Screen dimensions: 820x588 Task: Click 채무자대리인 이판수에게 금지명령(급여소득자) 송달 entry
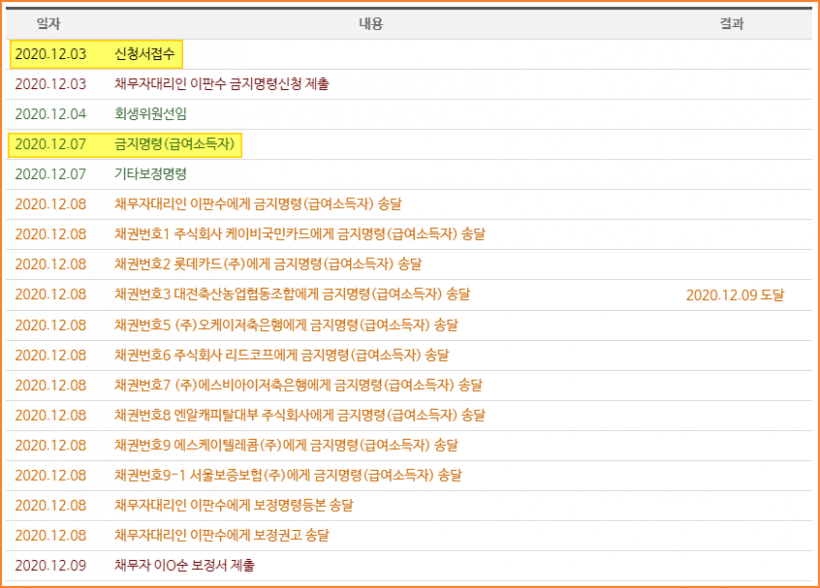click(x=258, y=204)
